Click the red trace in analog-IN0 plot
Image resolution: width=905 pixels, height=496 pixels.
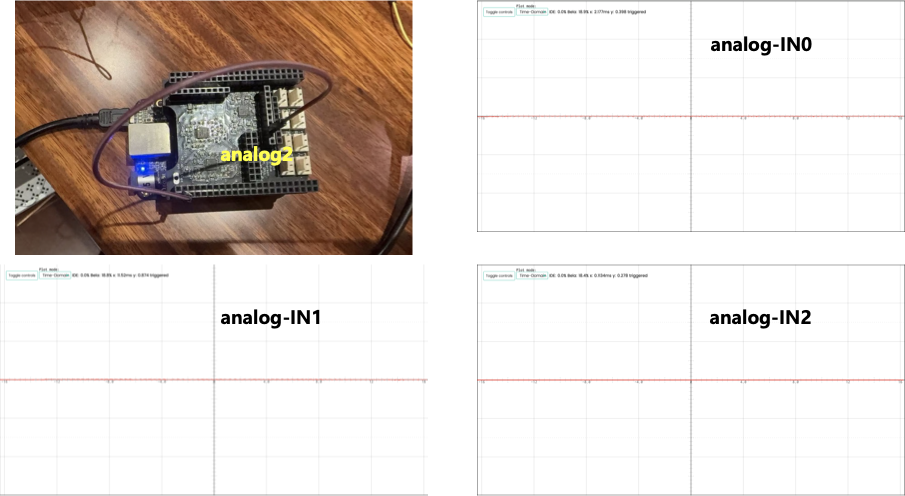(600, 117)
